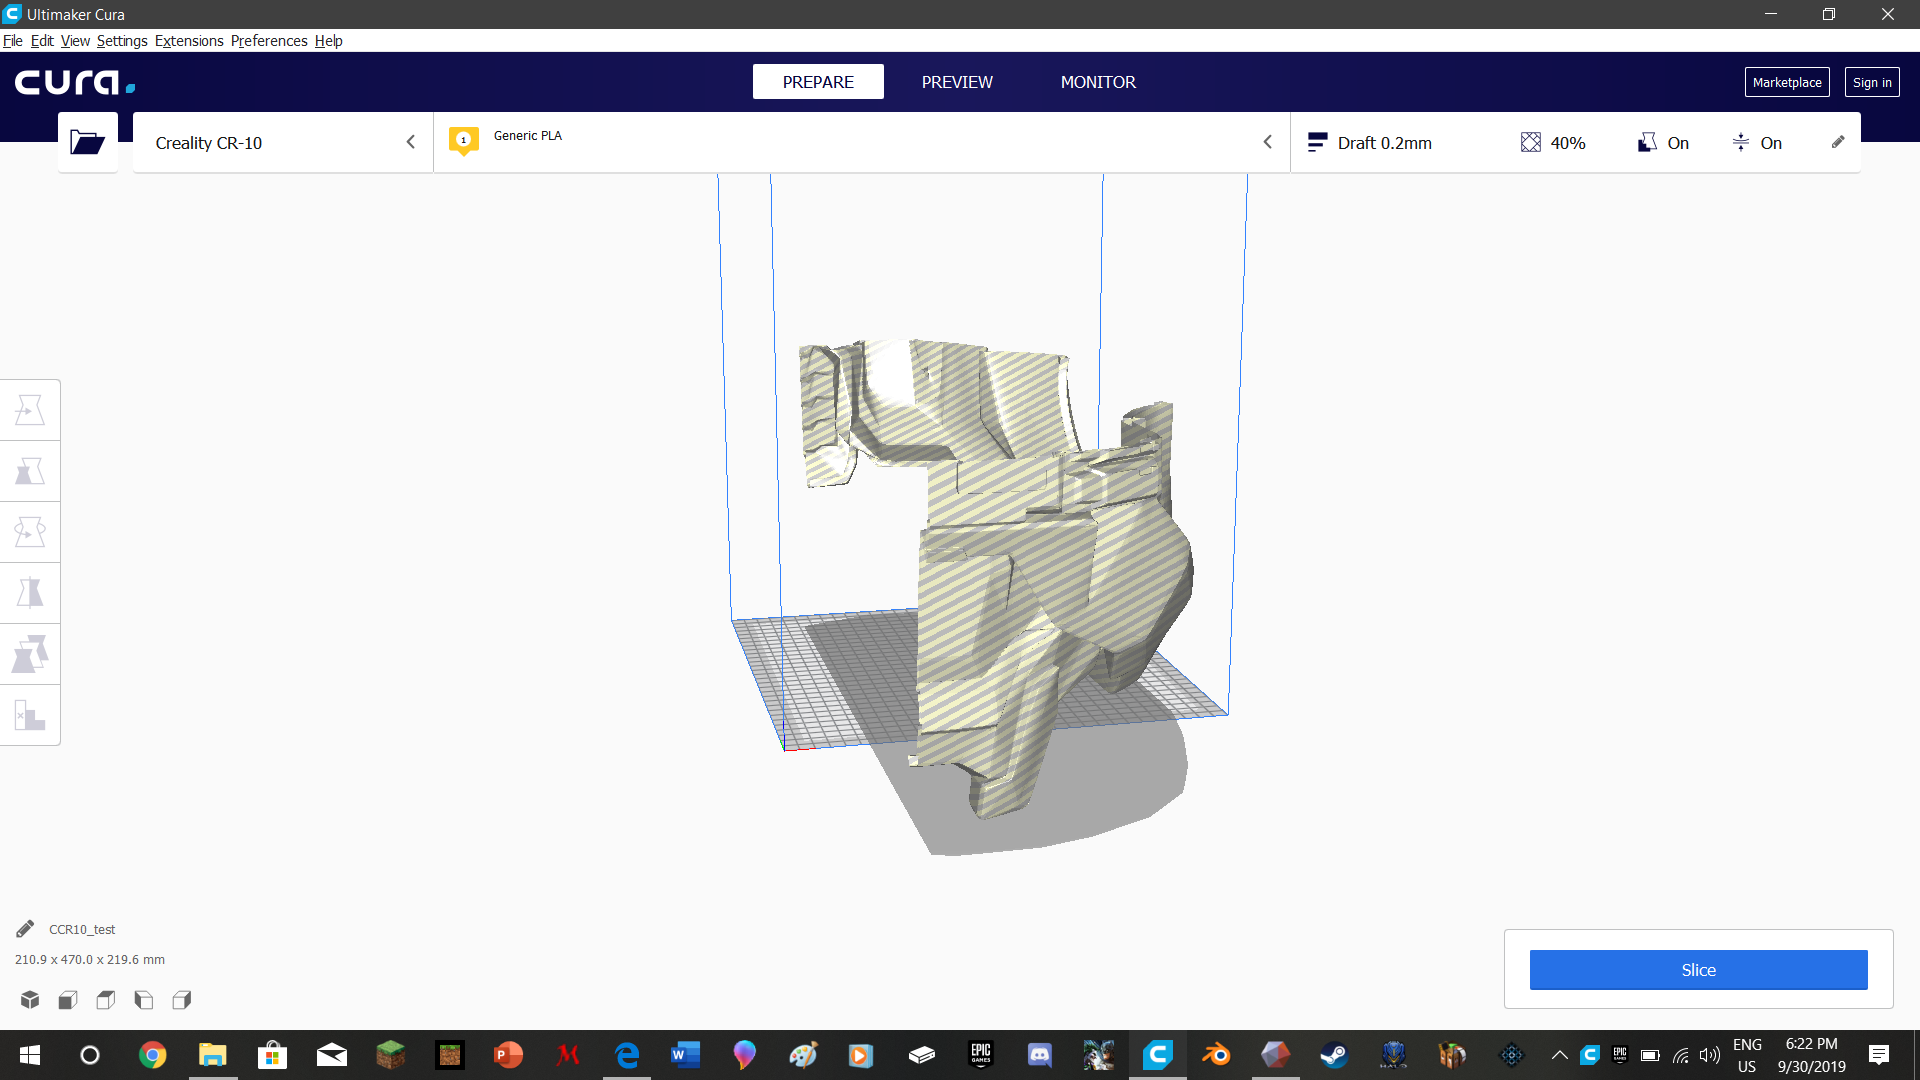
Task: Expand the Creality CR-10 printer selector
Action: 283,142
